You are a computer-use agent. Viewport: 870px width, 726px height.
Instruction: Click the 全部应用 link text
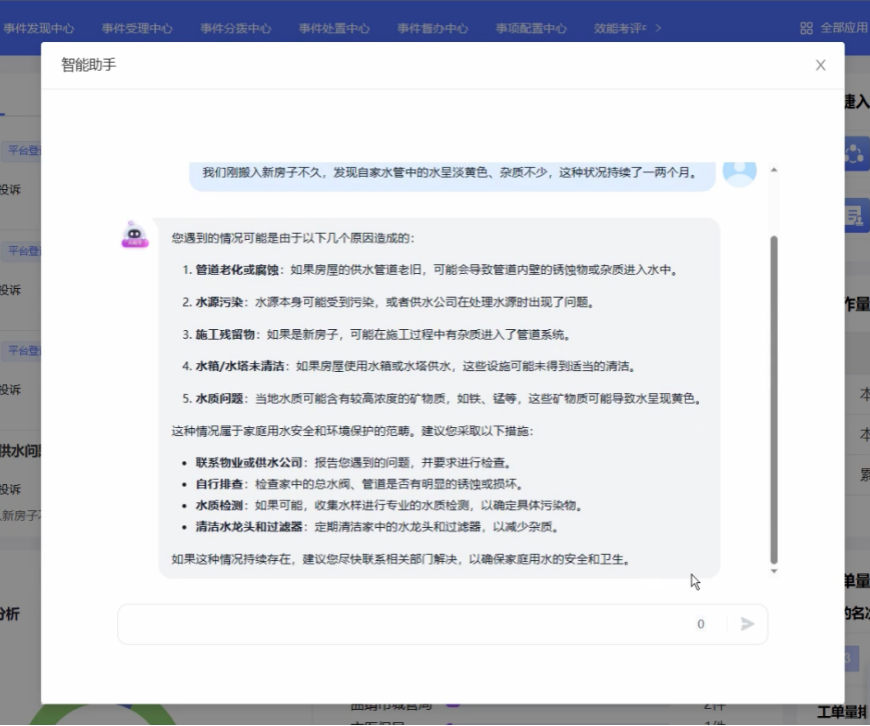[843, 28]
